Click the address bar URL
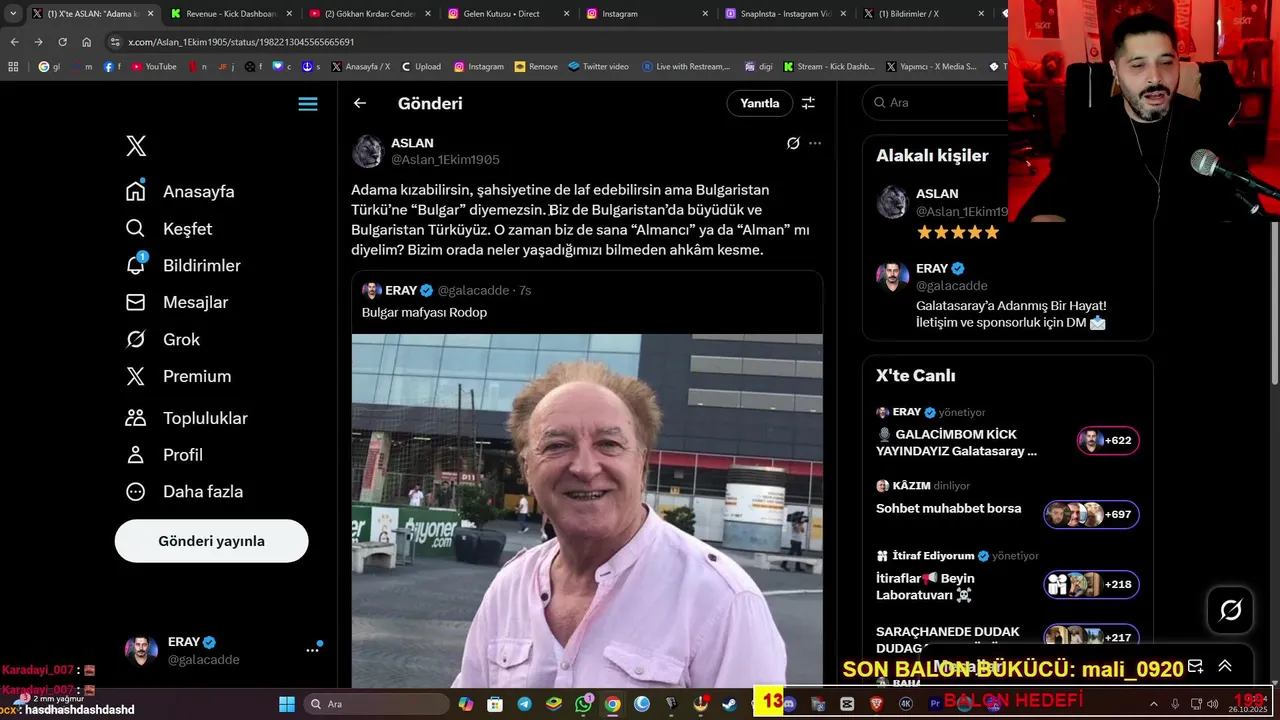1280x720 pixels. [241, 42]
